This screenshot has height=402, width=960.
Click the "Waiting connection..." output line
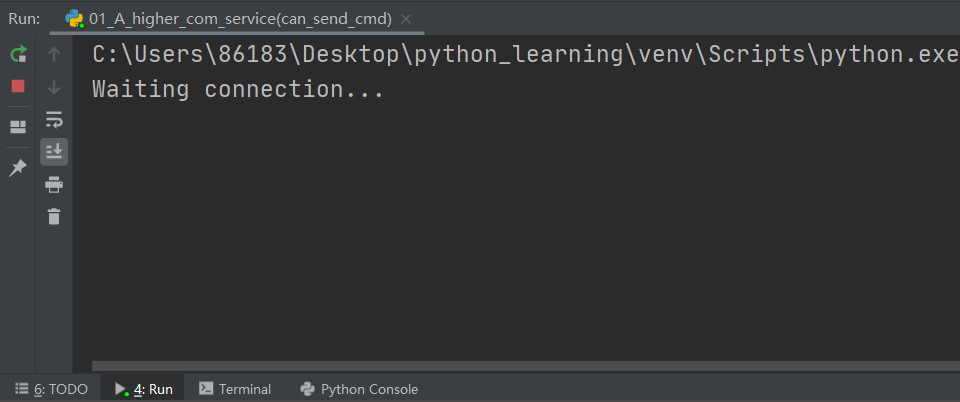coord(238,89)
